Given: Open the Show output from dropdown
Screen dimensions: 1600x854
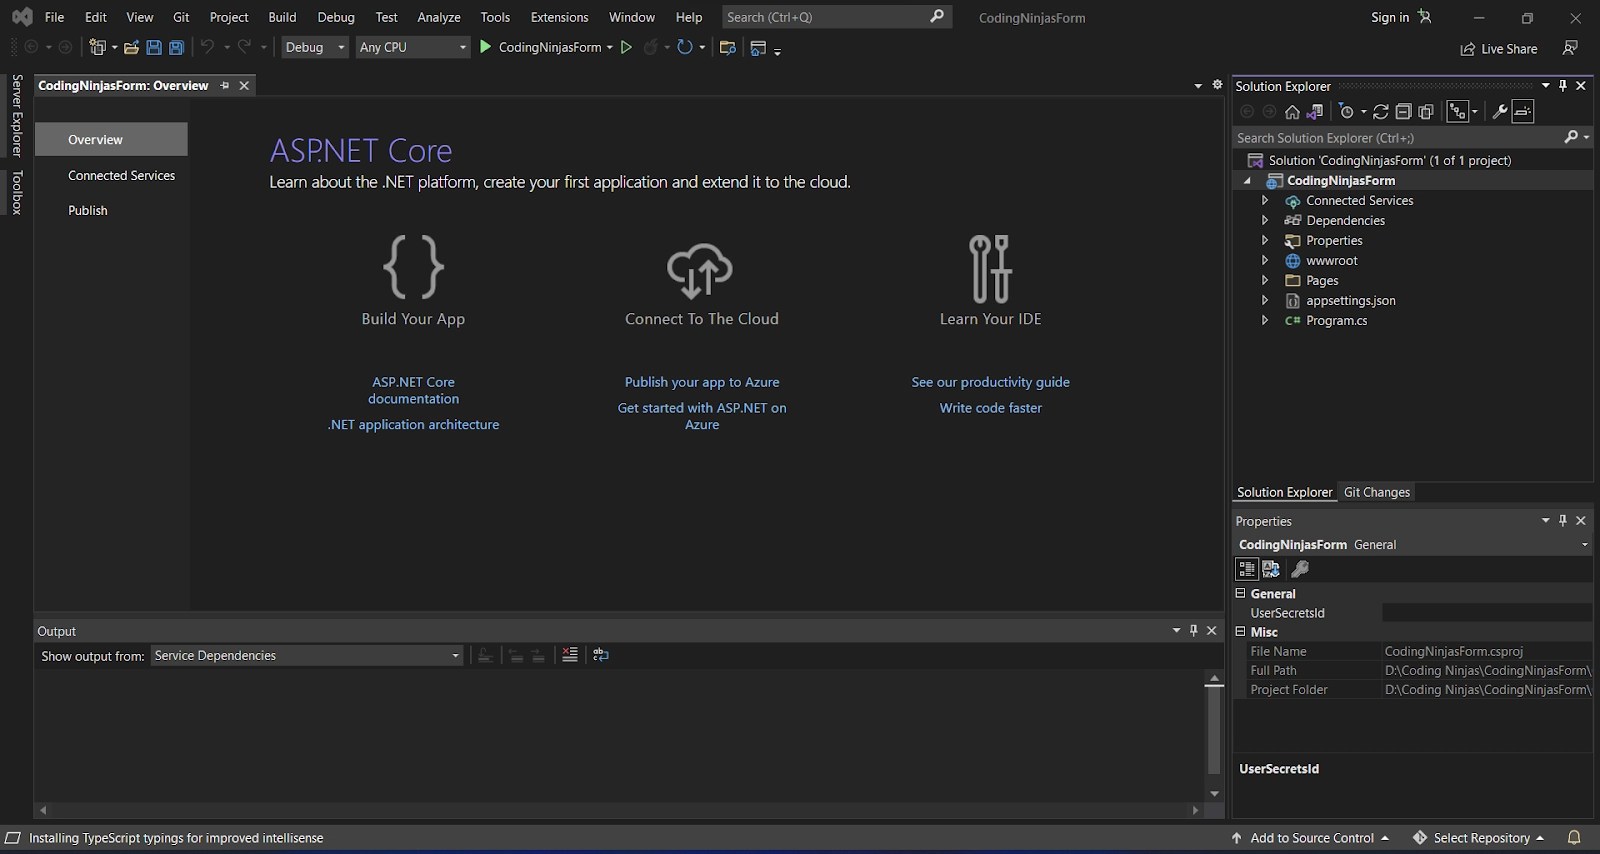Looking at the screenshot, I should point(307,656).
